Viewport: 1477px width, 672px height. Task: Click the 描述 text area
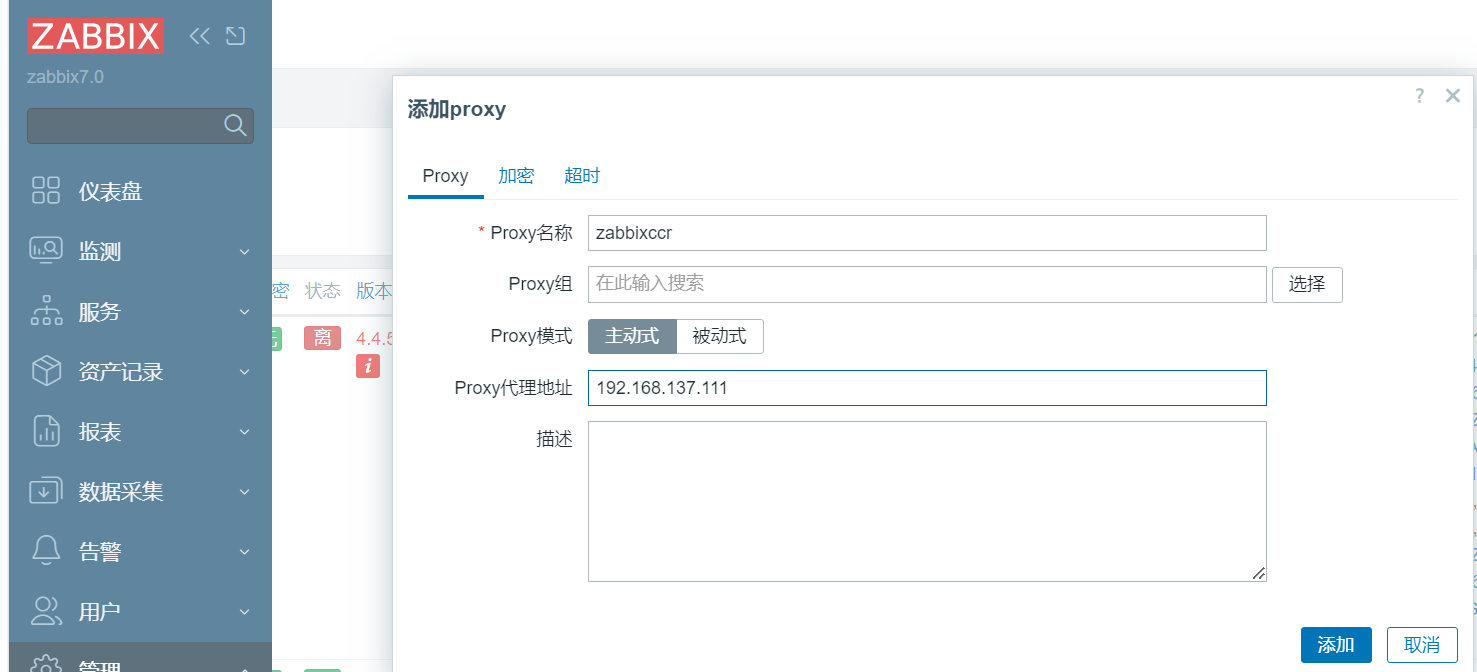tap(927, 501)
